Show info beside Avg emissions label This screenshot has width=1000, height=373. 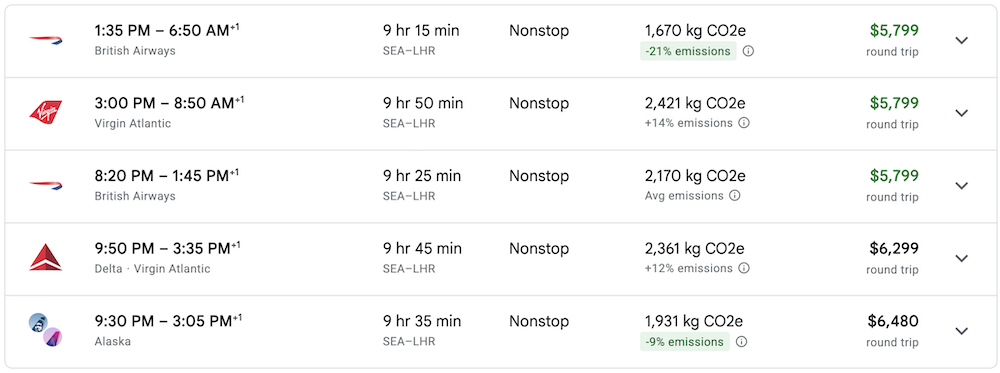[x=735, y=196]
